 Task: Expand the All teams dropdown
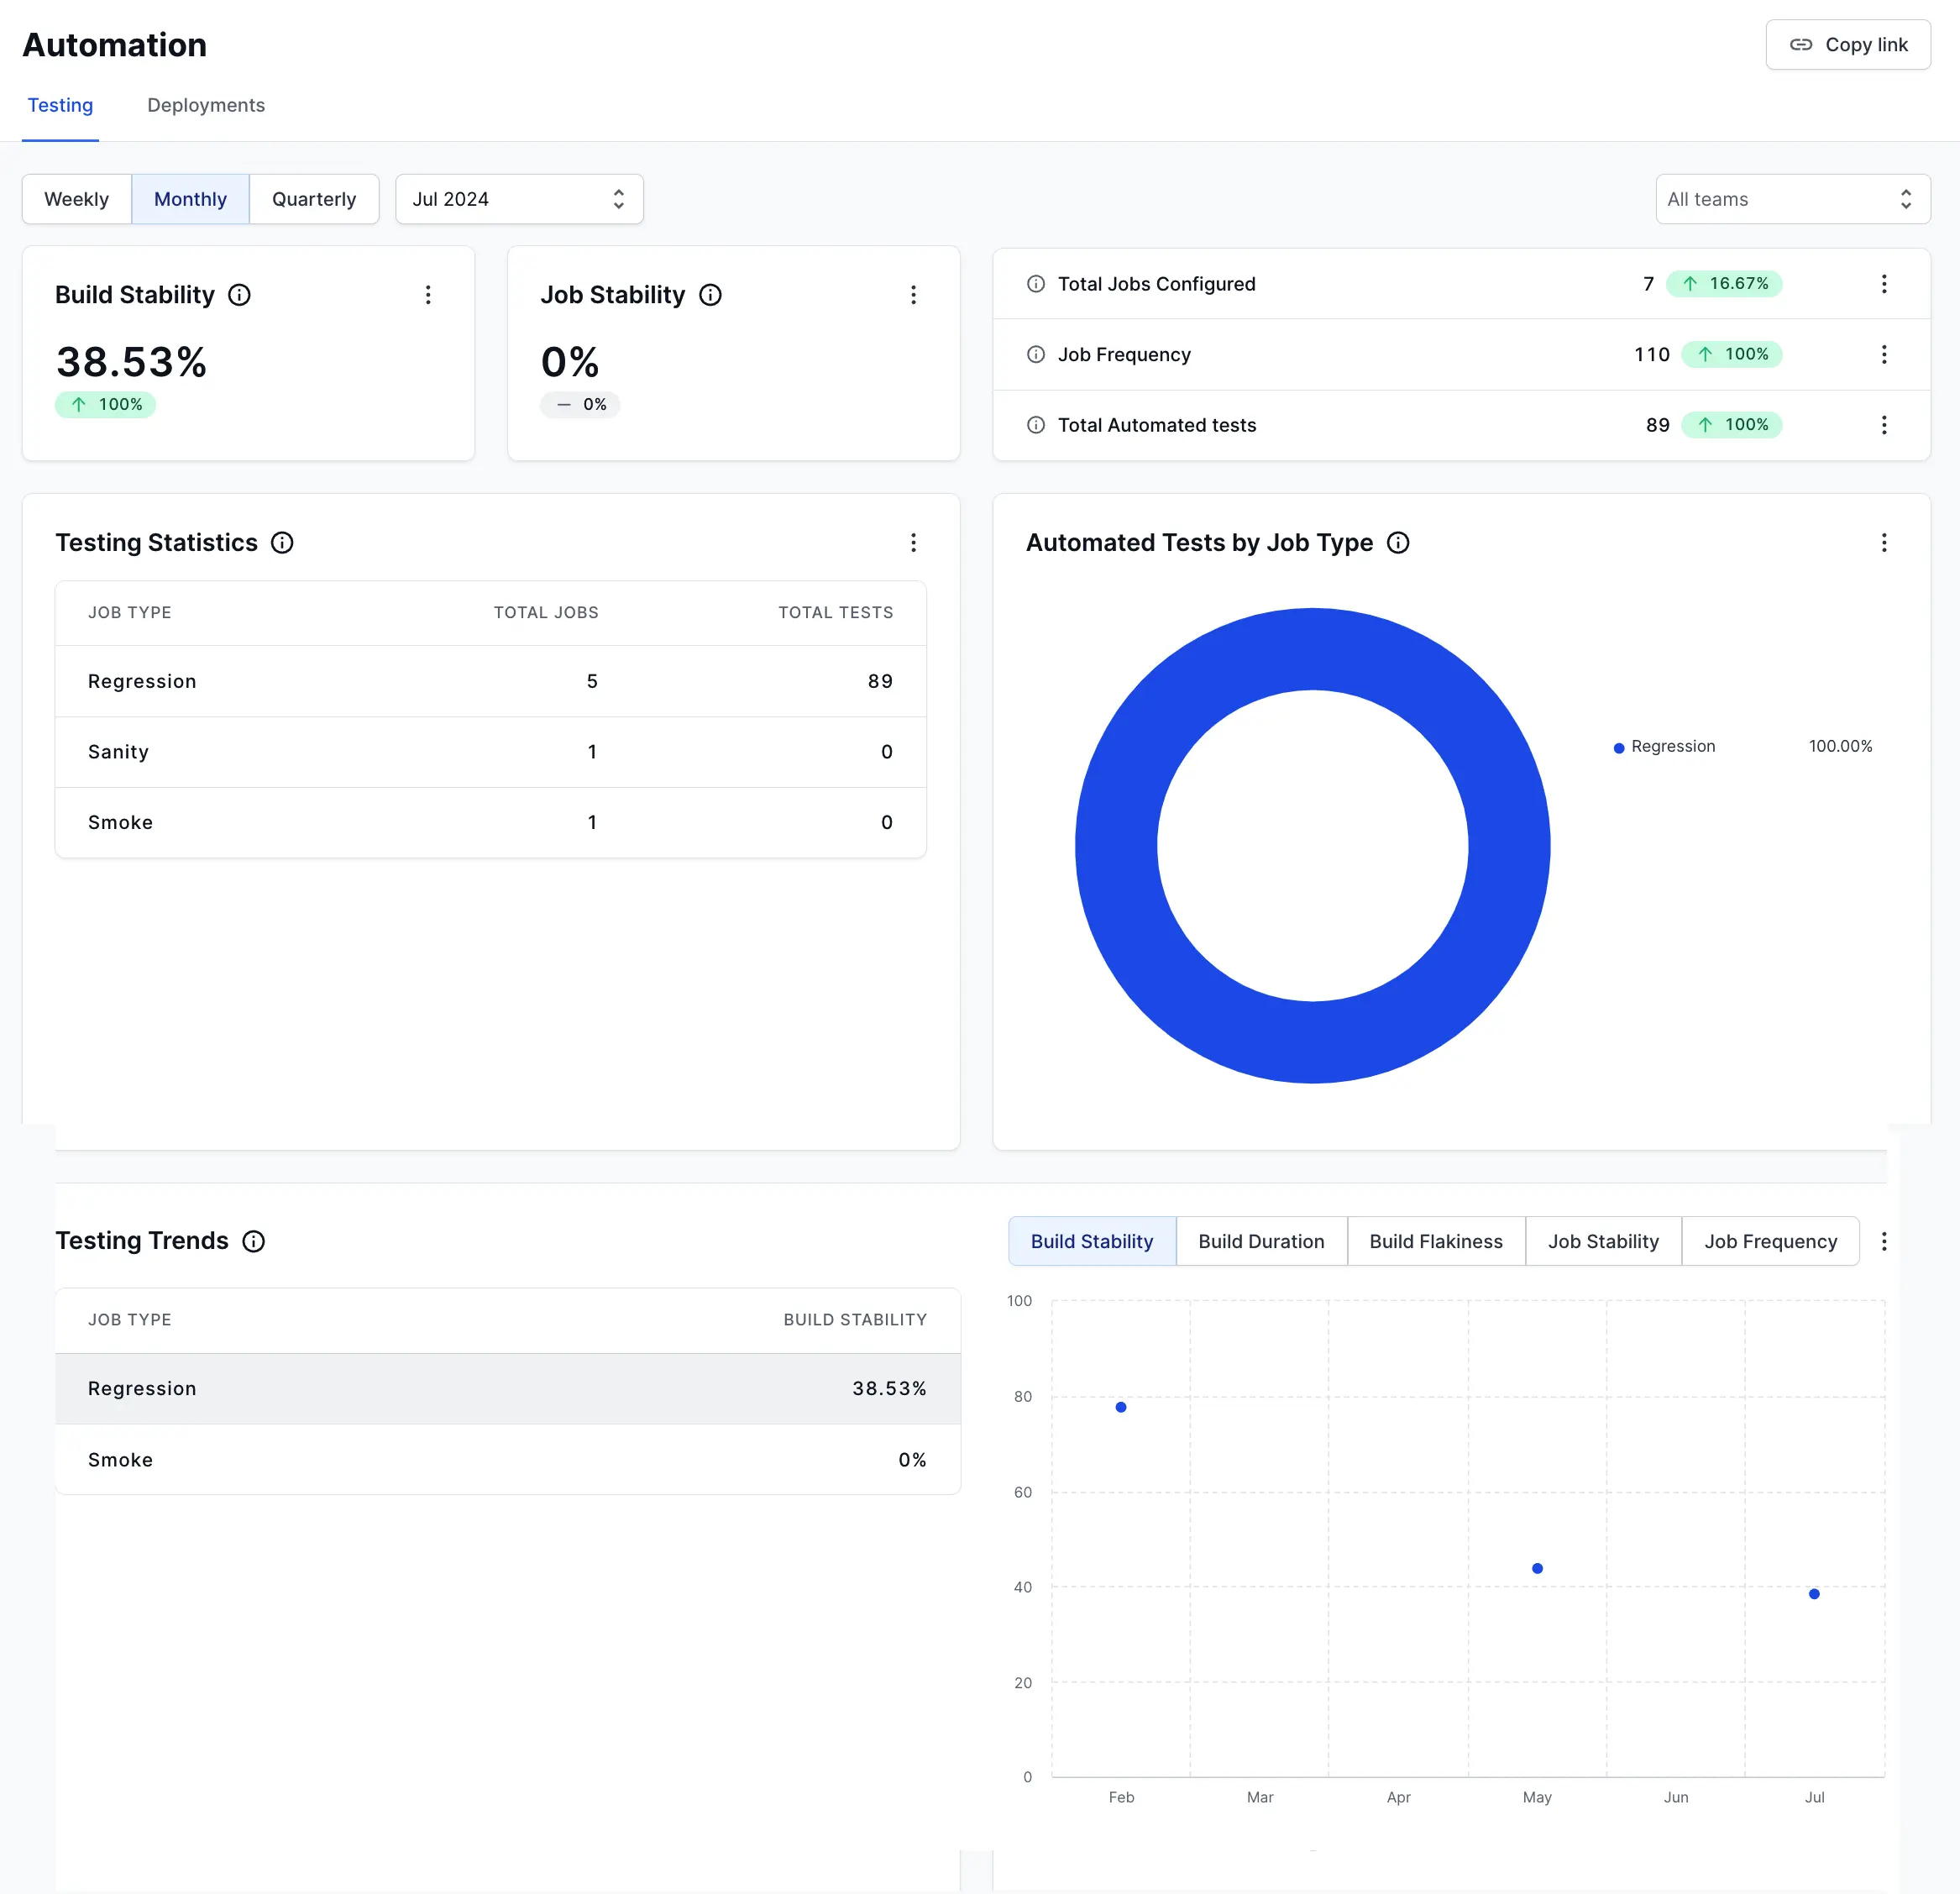1792,199
